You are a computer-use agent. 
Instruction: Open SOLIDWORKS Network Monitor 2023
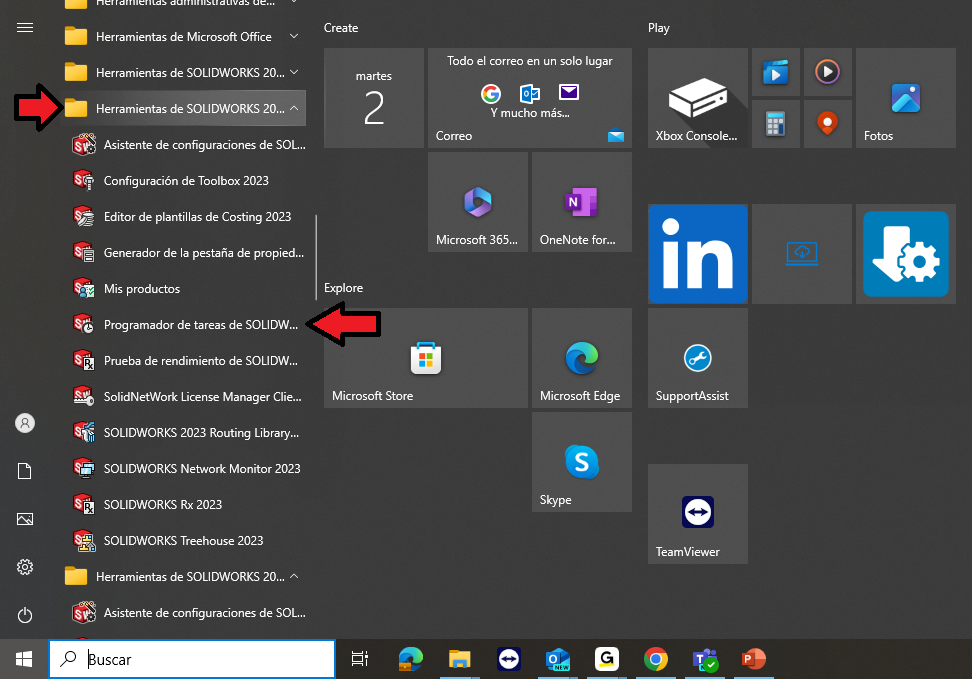(185, 468)
